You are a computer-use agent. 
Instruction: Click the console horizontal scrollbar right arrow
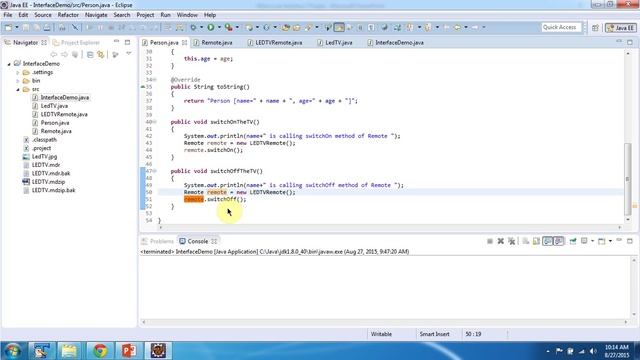coord(625,322)
